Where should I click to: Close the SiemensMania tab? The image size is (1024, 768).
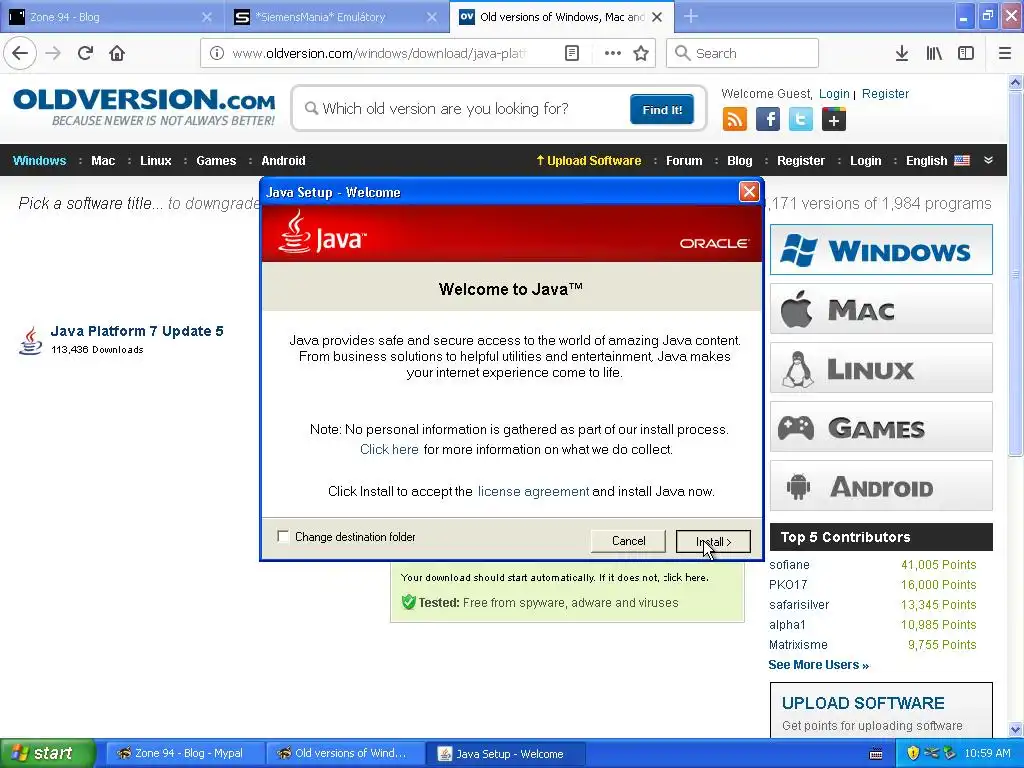point(432,17)
